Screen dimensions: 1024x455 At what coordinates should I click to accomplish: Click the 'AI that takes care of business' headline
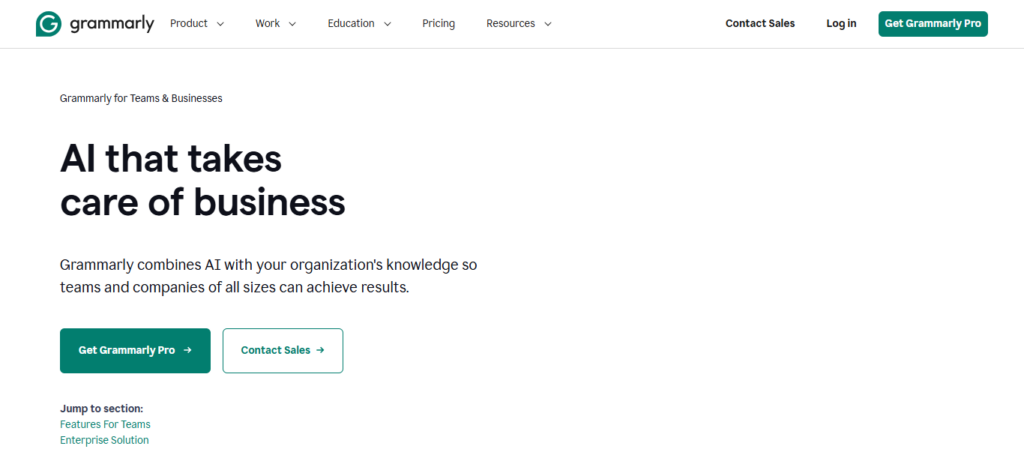pyautogui.click(x=202, y=180)
